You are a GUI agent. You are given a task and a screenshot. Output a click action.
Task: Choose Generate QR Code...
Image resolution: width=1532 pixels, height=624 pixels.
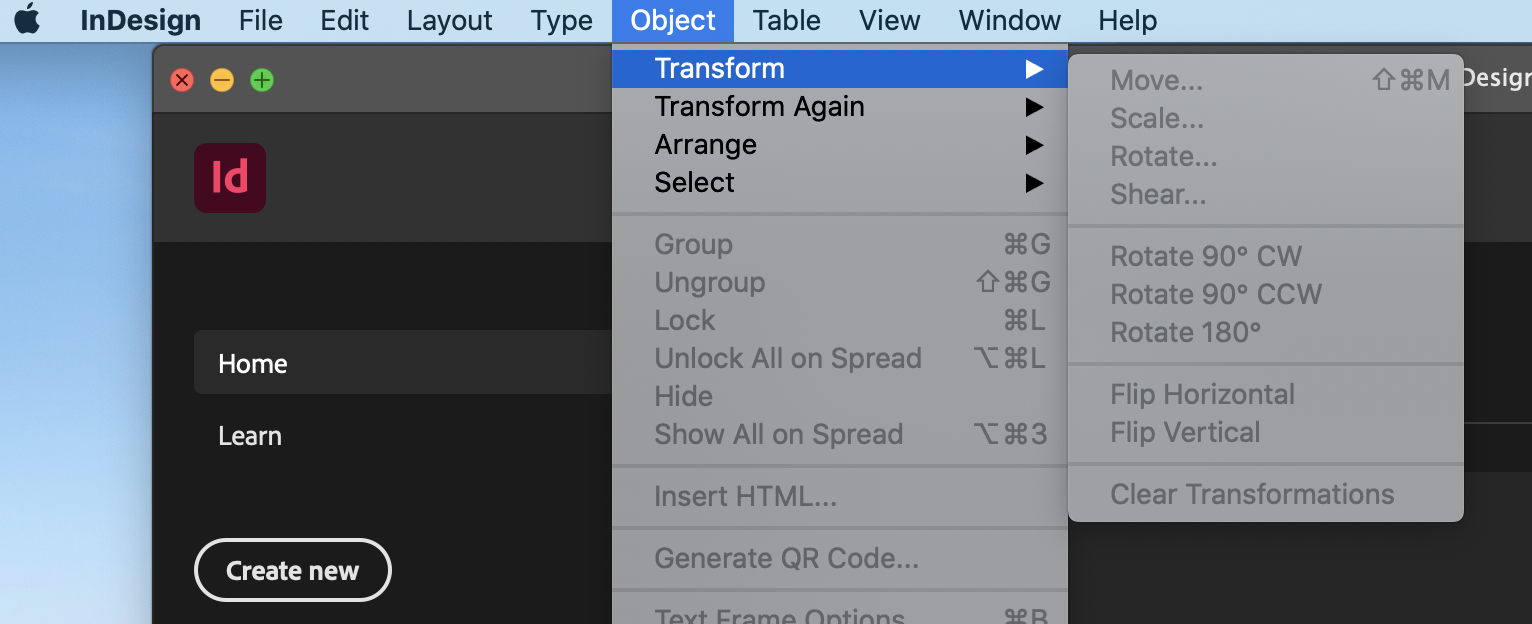pos(786,558)
